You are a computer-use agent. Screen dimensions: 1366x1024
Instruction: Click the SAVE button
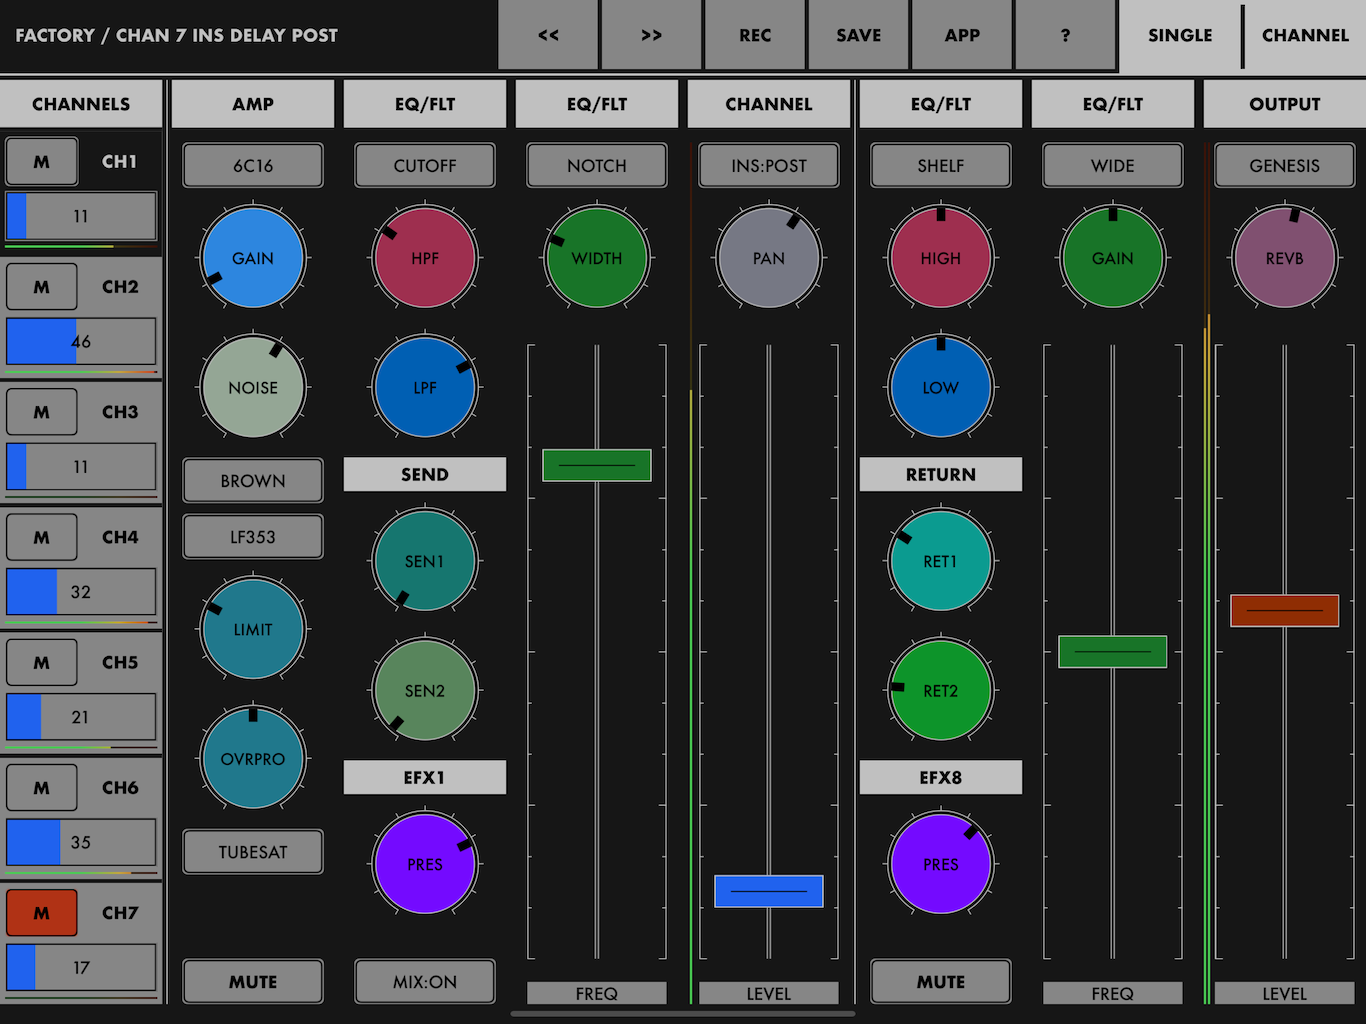859,35
